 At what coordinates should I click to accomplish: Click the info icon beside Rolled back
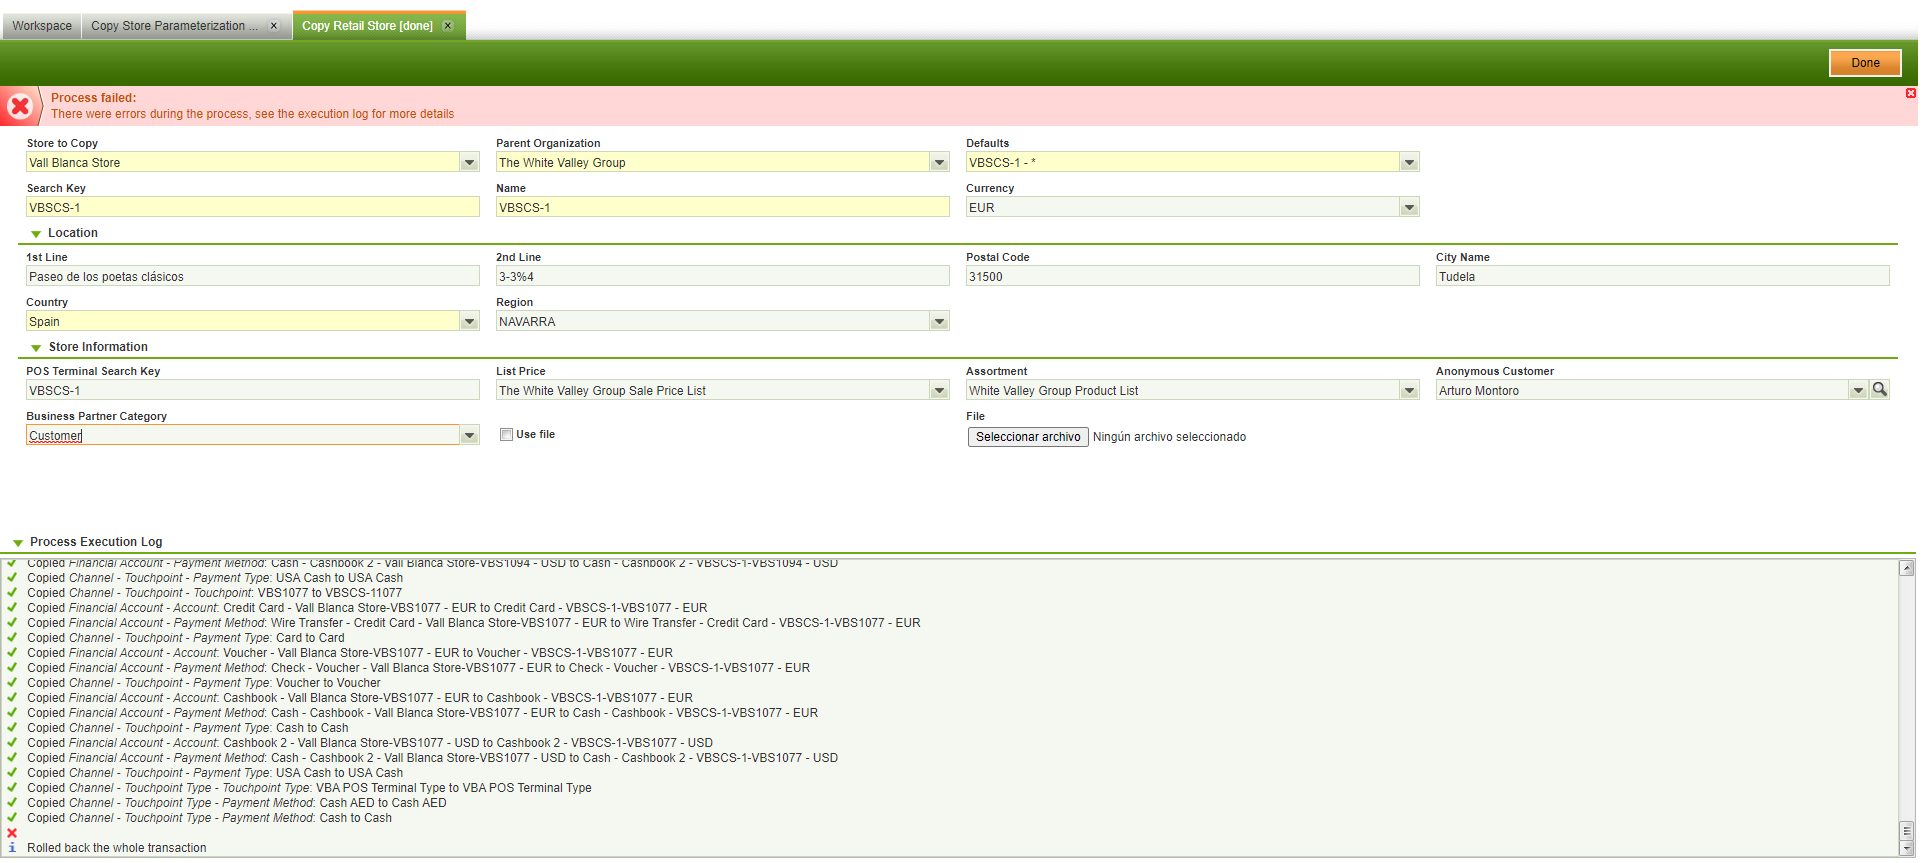pyautogui.click(x=12, y=848)
